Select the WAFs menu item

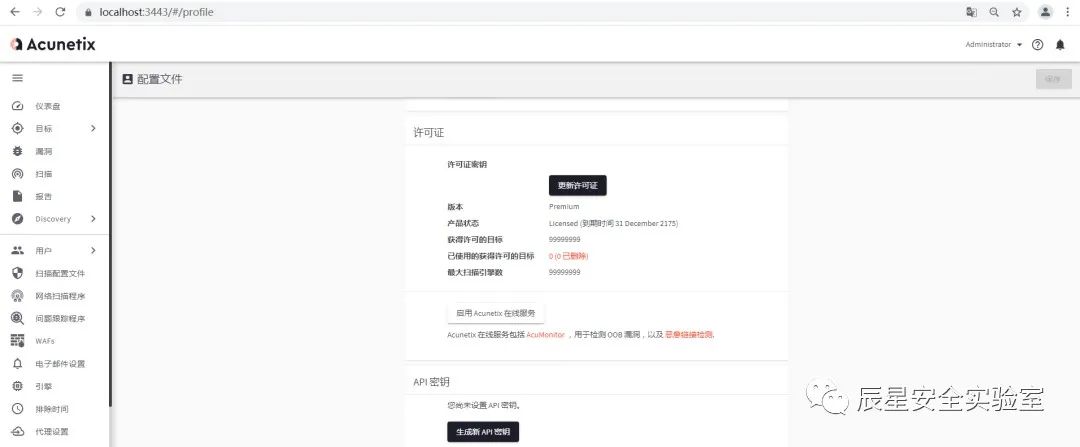pyautogui.click(x=45, y=341)
